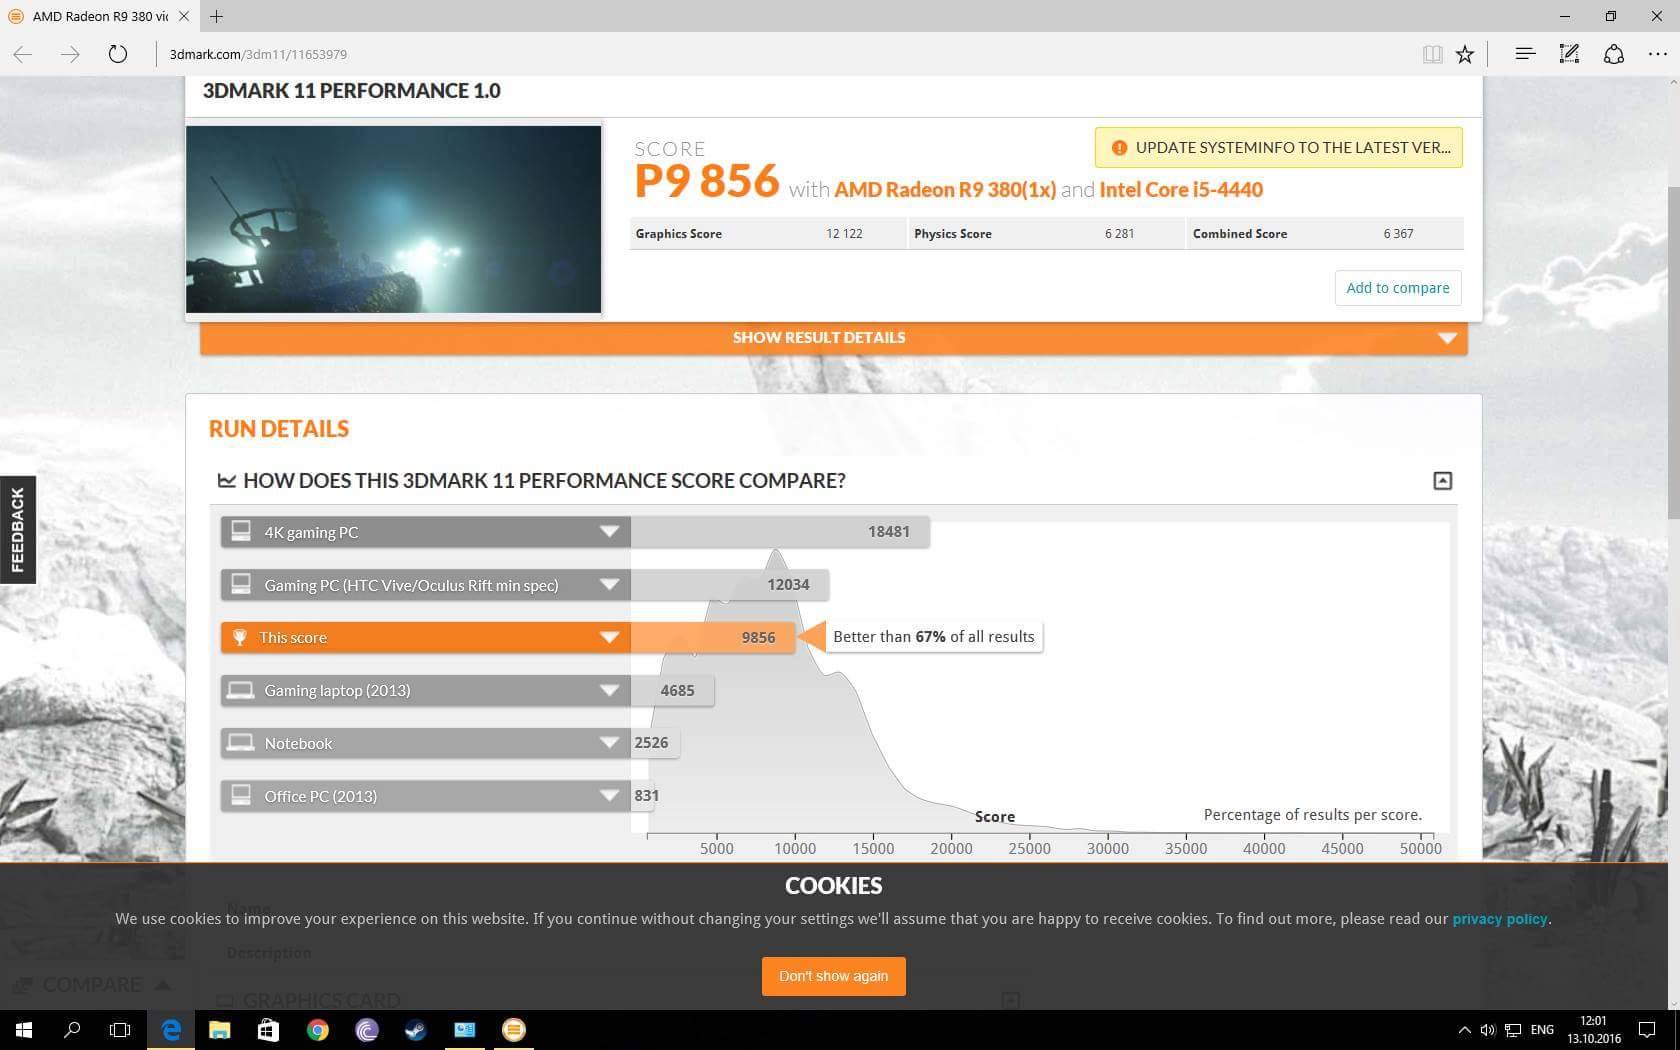
Task: Click the Run Details heading
Action: 279,429
